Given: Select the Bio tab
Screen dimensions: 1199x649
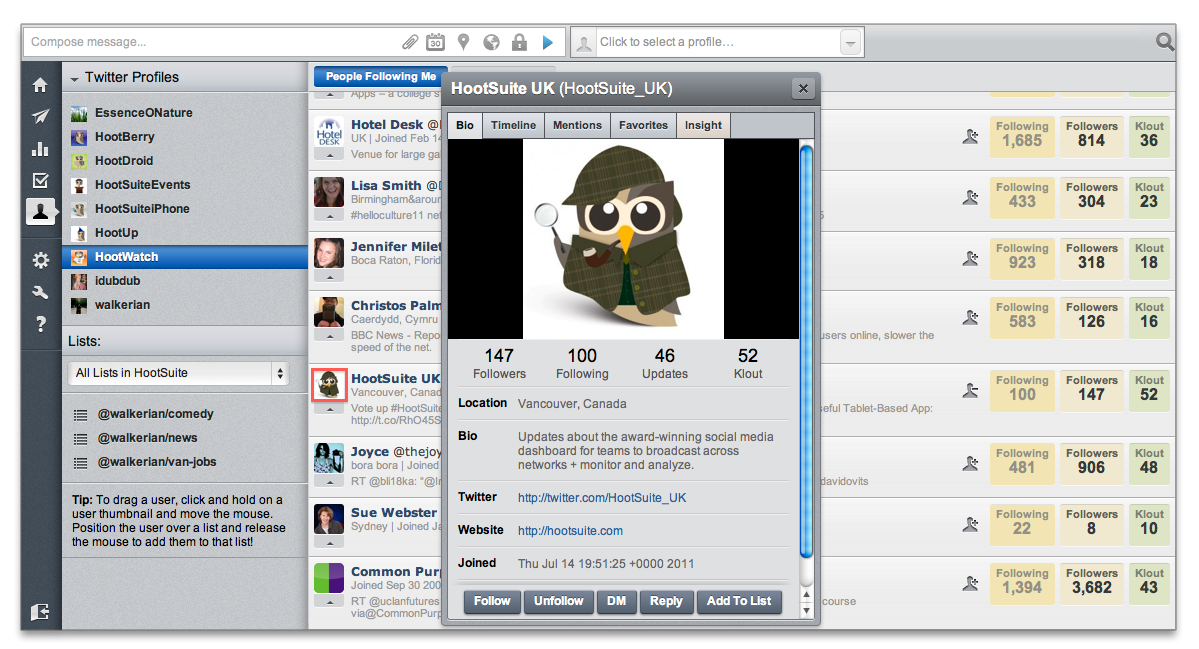Looking at the screenshot, I should (x=465, y=125).
